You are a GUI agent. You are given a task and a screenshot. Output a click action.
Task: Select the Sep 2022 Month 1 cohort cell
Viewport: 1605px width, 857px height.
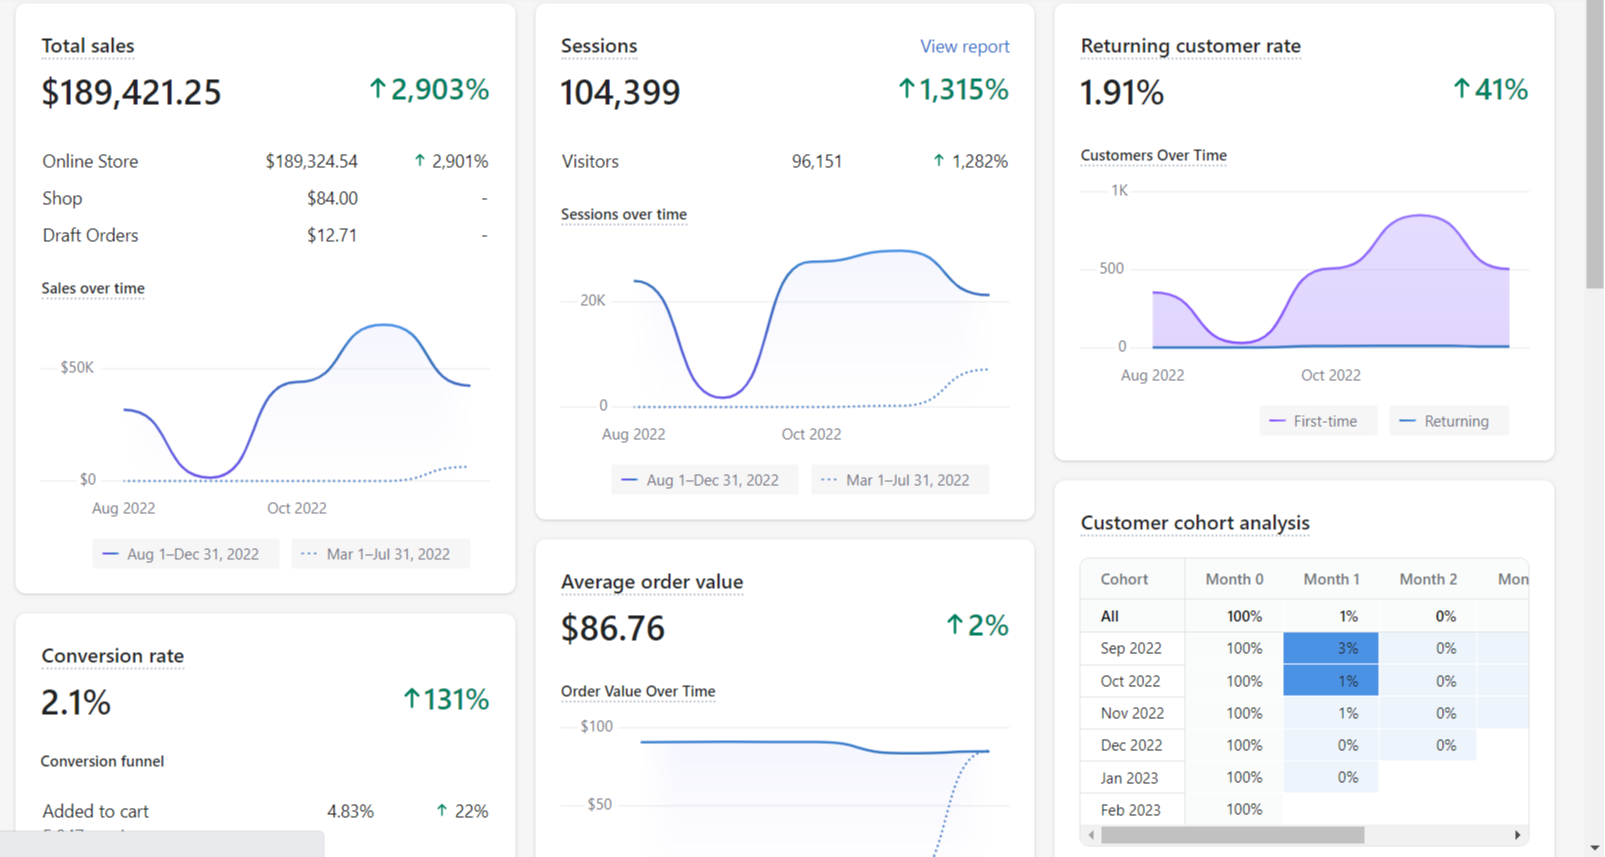[1331, 648]
